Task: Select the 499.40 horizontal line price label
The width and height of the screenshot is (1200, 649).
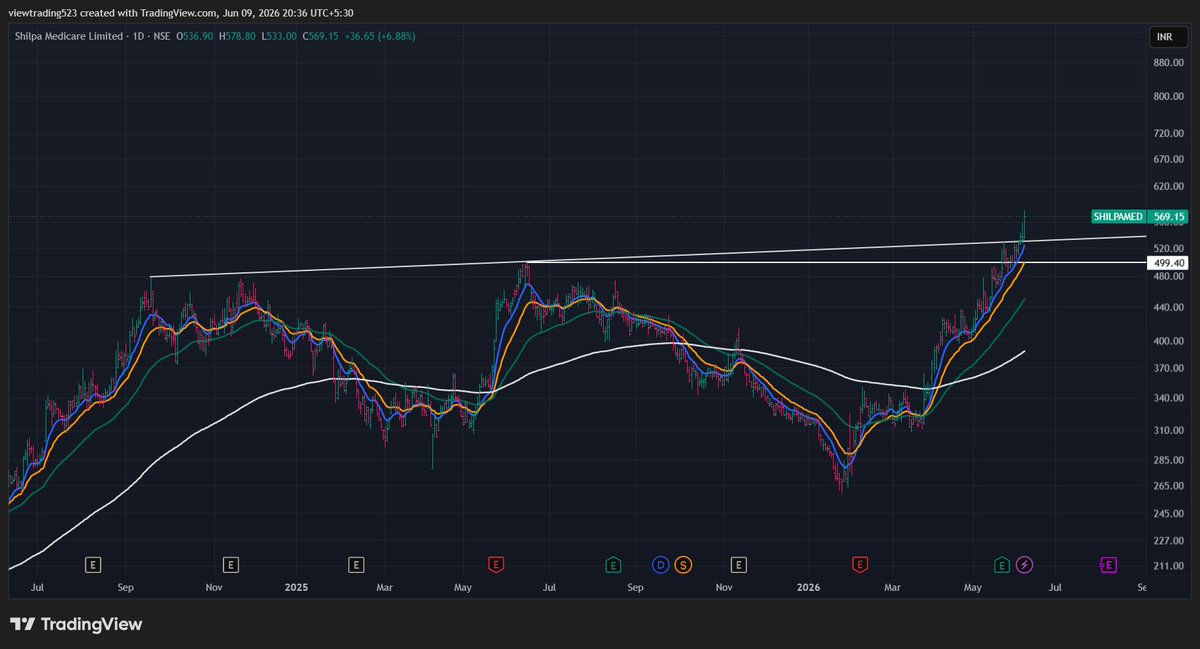Action: point(1169,262)
